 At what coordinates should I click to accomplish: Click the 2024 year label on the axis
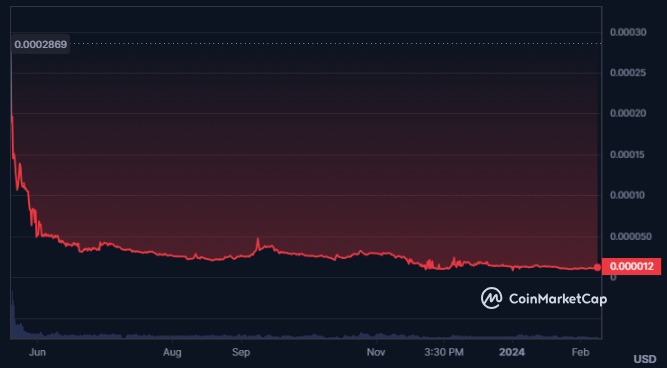[512, 352]
